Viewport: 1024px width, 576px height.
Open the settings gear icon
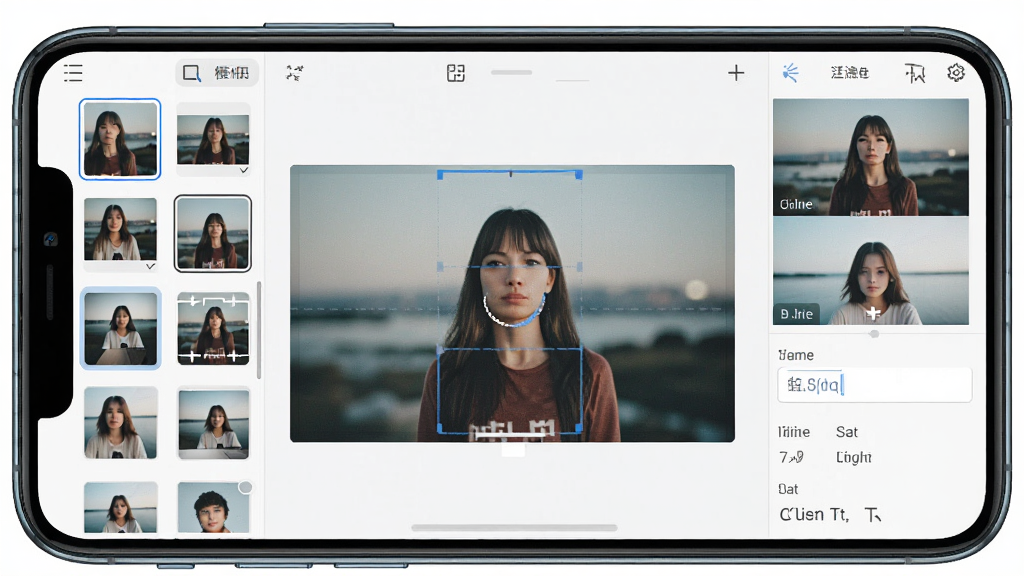(955, 72)
